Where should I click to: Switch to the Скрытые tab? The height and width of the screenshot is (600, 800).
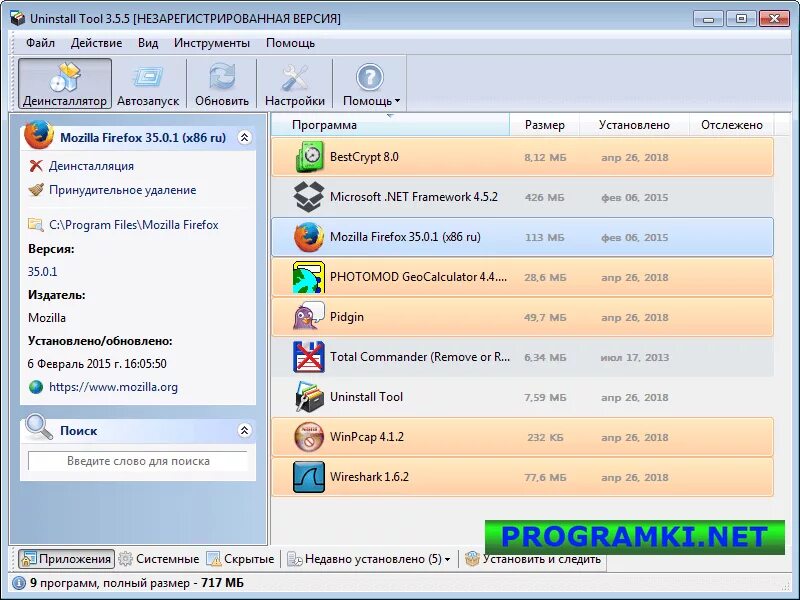click(240, 559)
